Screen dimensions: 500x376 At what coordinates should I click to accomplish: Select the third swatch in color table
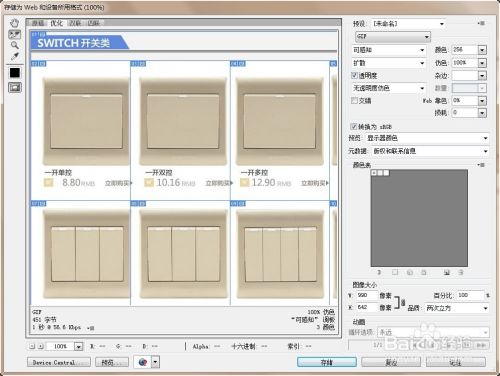click(386, 173)
